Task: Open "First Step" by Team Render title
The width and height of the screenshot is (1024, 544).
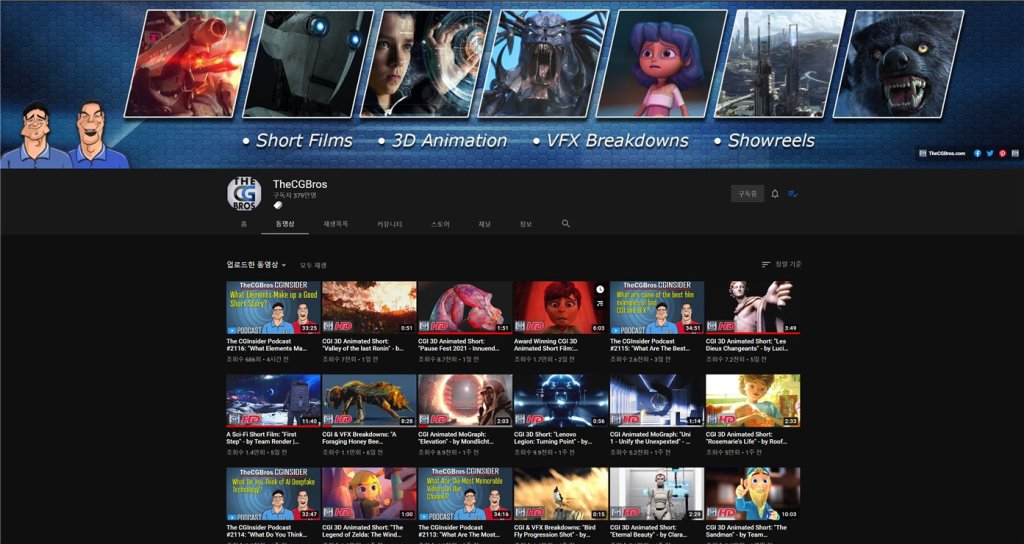Action: point(263,438)
